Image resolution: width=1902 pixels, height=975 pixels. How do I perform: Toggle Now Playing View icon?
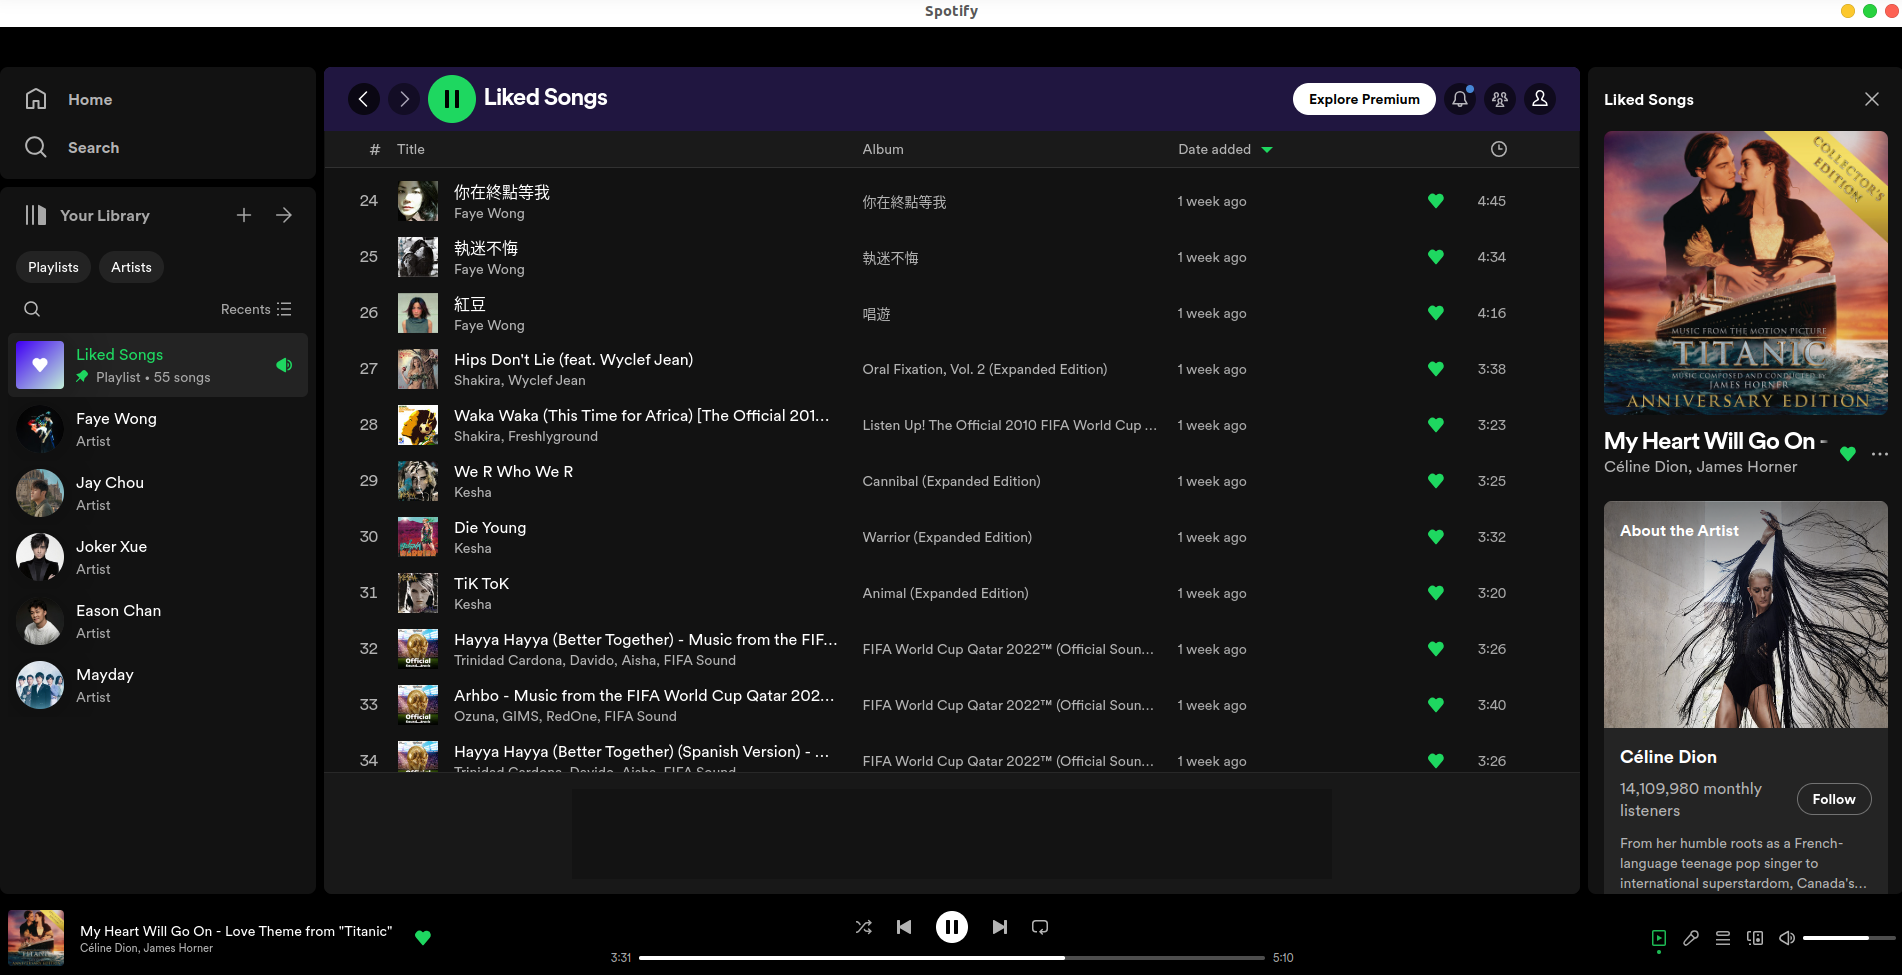(x=1659, y=938)
